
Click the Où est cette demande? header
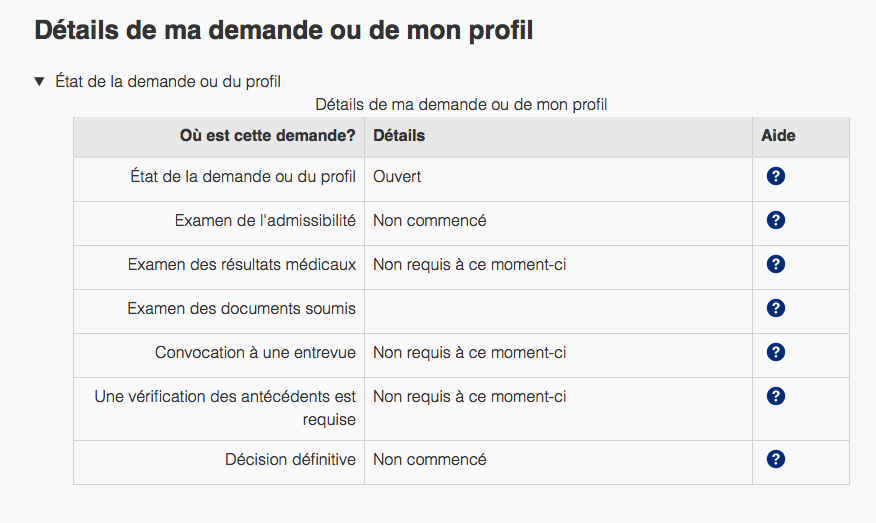(267, 136)
